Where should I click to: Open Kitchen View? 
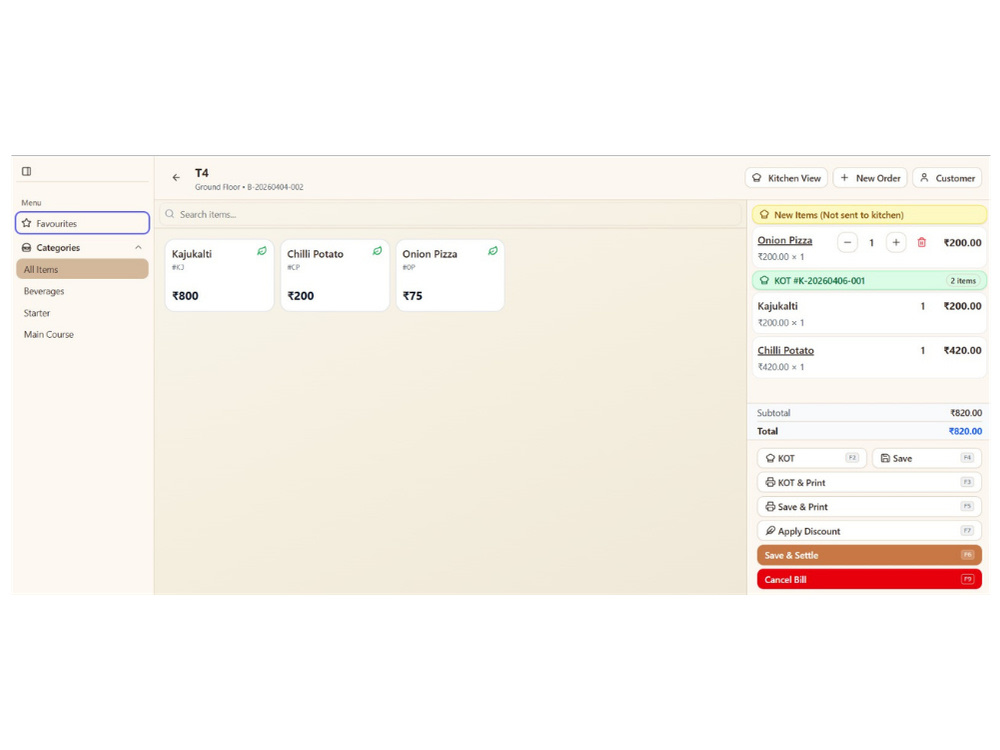pos(786,178)
